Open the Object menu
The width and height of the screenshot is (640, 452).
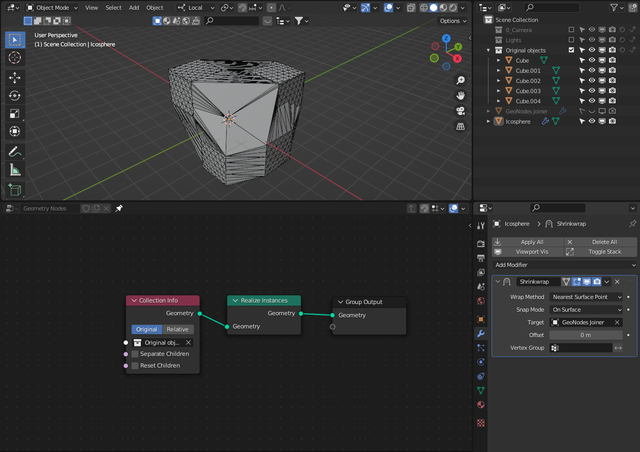tap(155, 7)
